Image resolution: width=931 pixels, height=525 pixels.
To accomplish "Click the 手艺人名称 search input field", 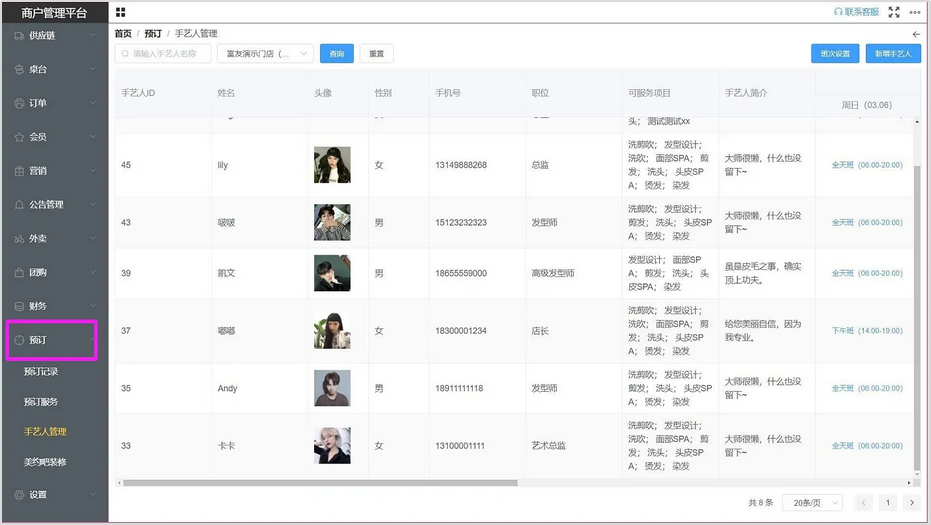I will [x=163, y=54].
